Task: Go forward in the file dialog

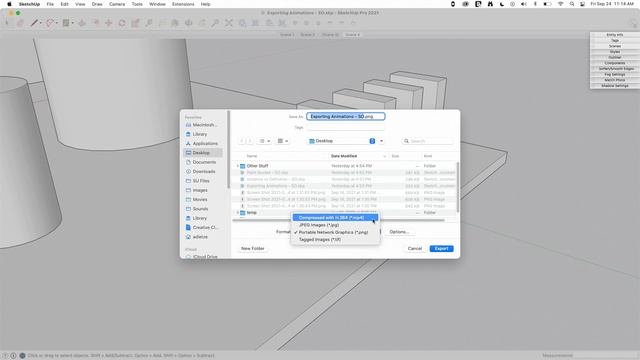Action: point(250,141)
